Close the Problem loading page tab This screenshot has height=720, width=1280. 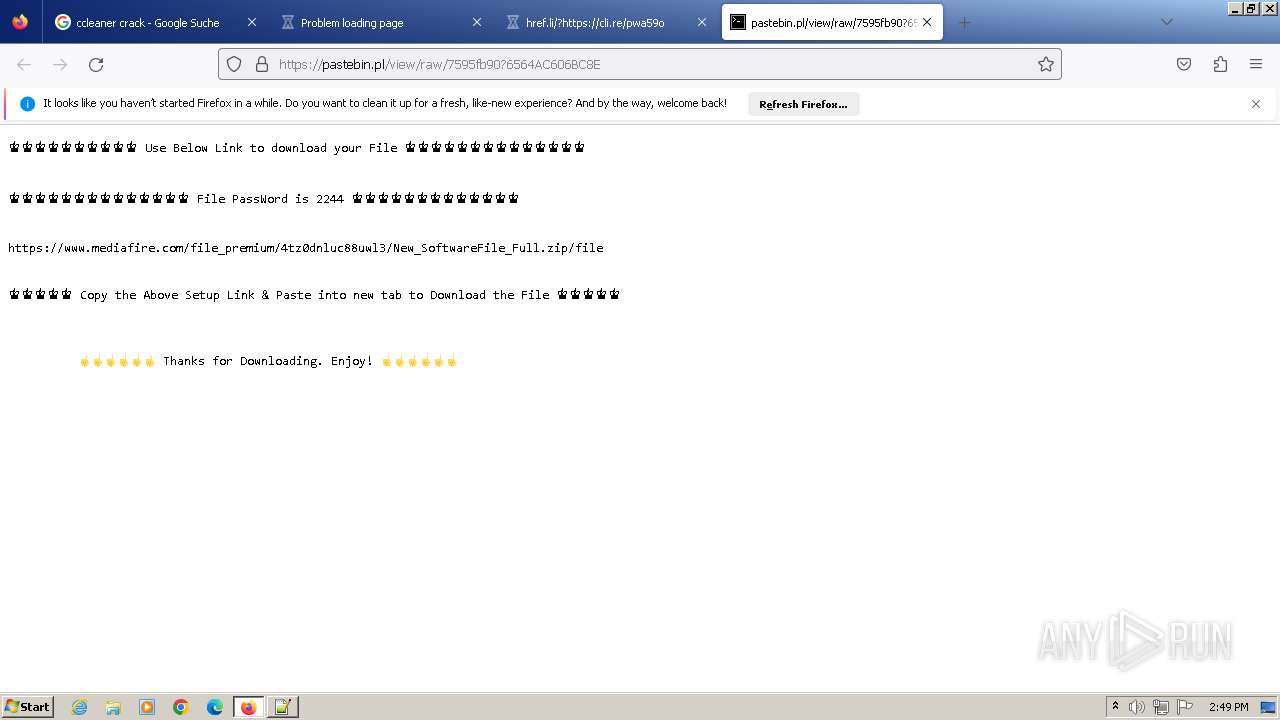coord(476,22)
